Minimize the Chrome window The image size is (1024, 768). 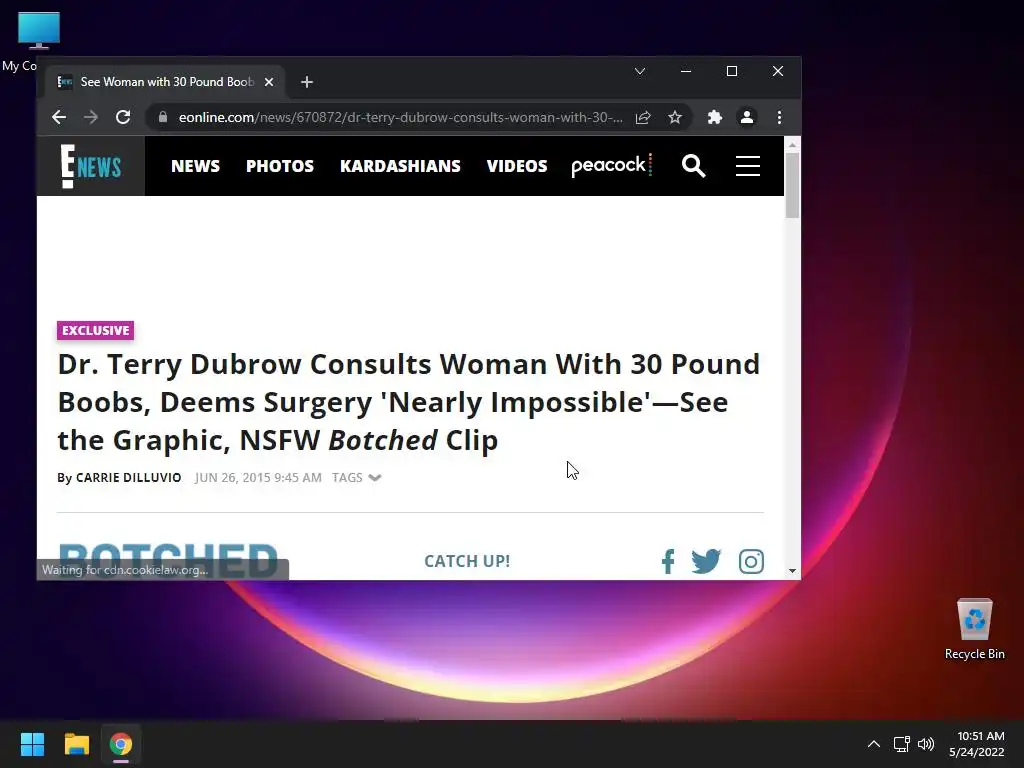[686, 71]
